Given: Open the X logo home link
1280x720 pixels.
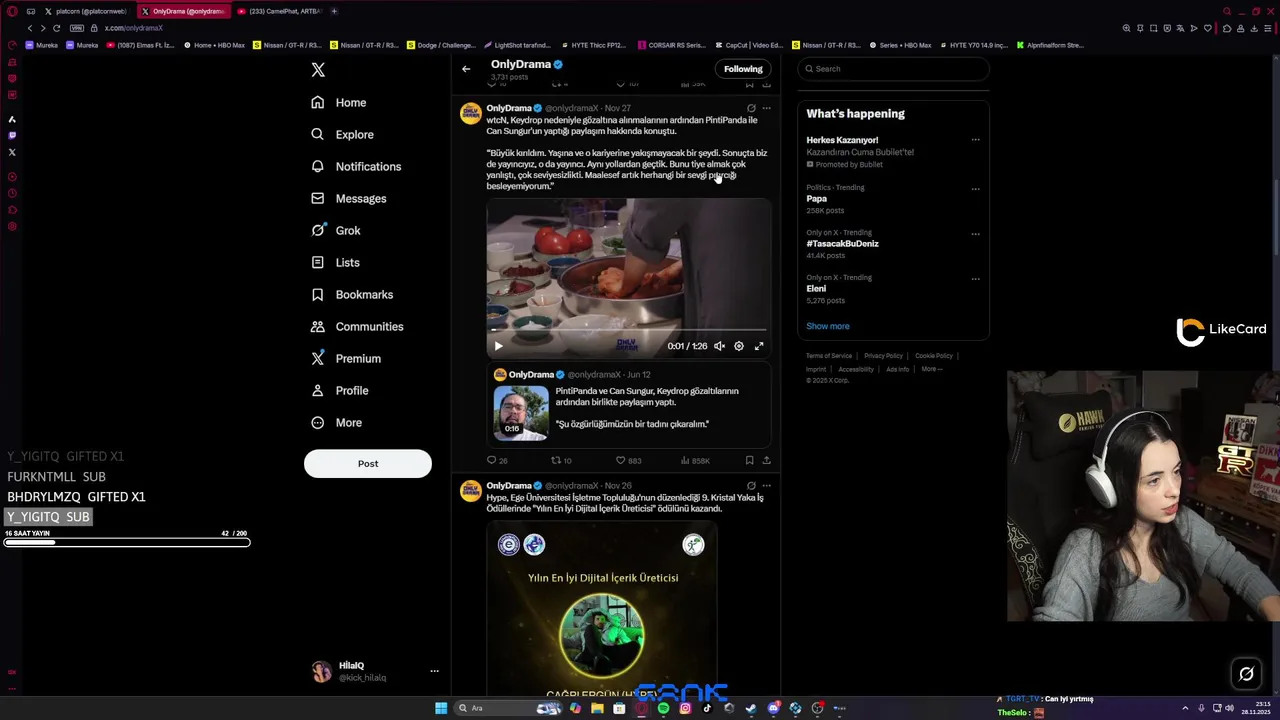Looking at the screenshot, I should point(318,70).
